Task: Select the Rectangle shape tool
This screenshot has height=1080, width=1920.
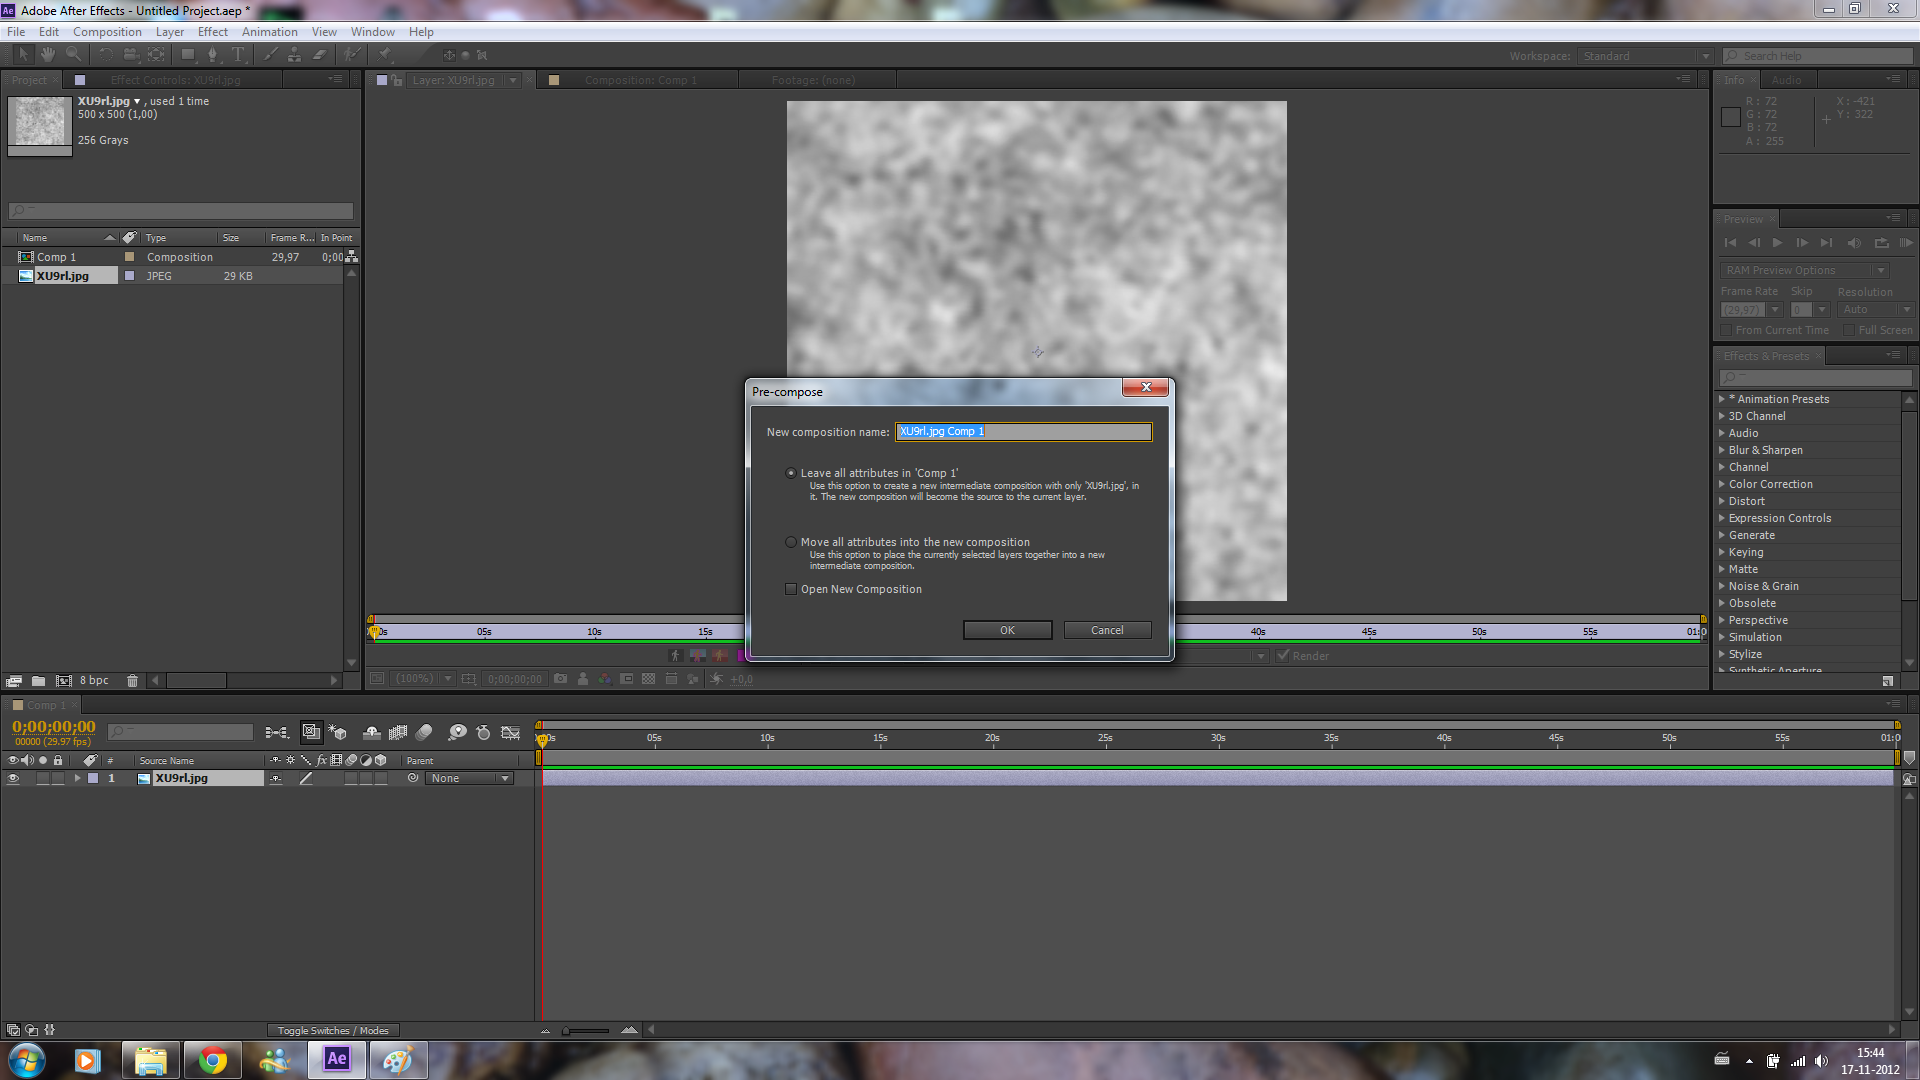Action: point(189,55)
